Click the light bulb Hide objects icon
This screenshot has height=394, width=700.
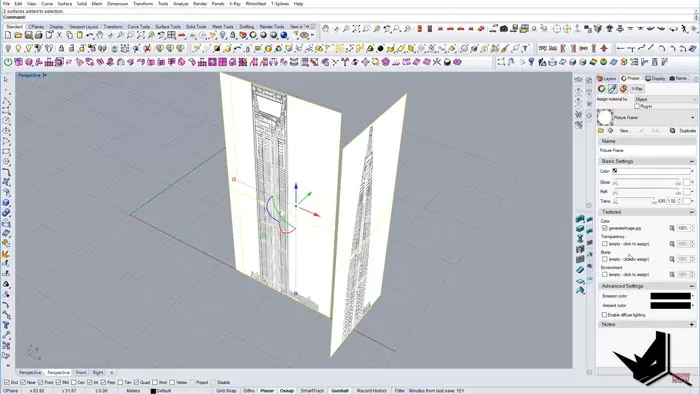[x=8, y=48]
